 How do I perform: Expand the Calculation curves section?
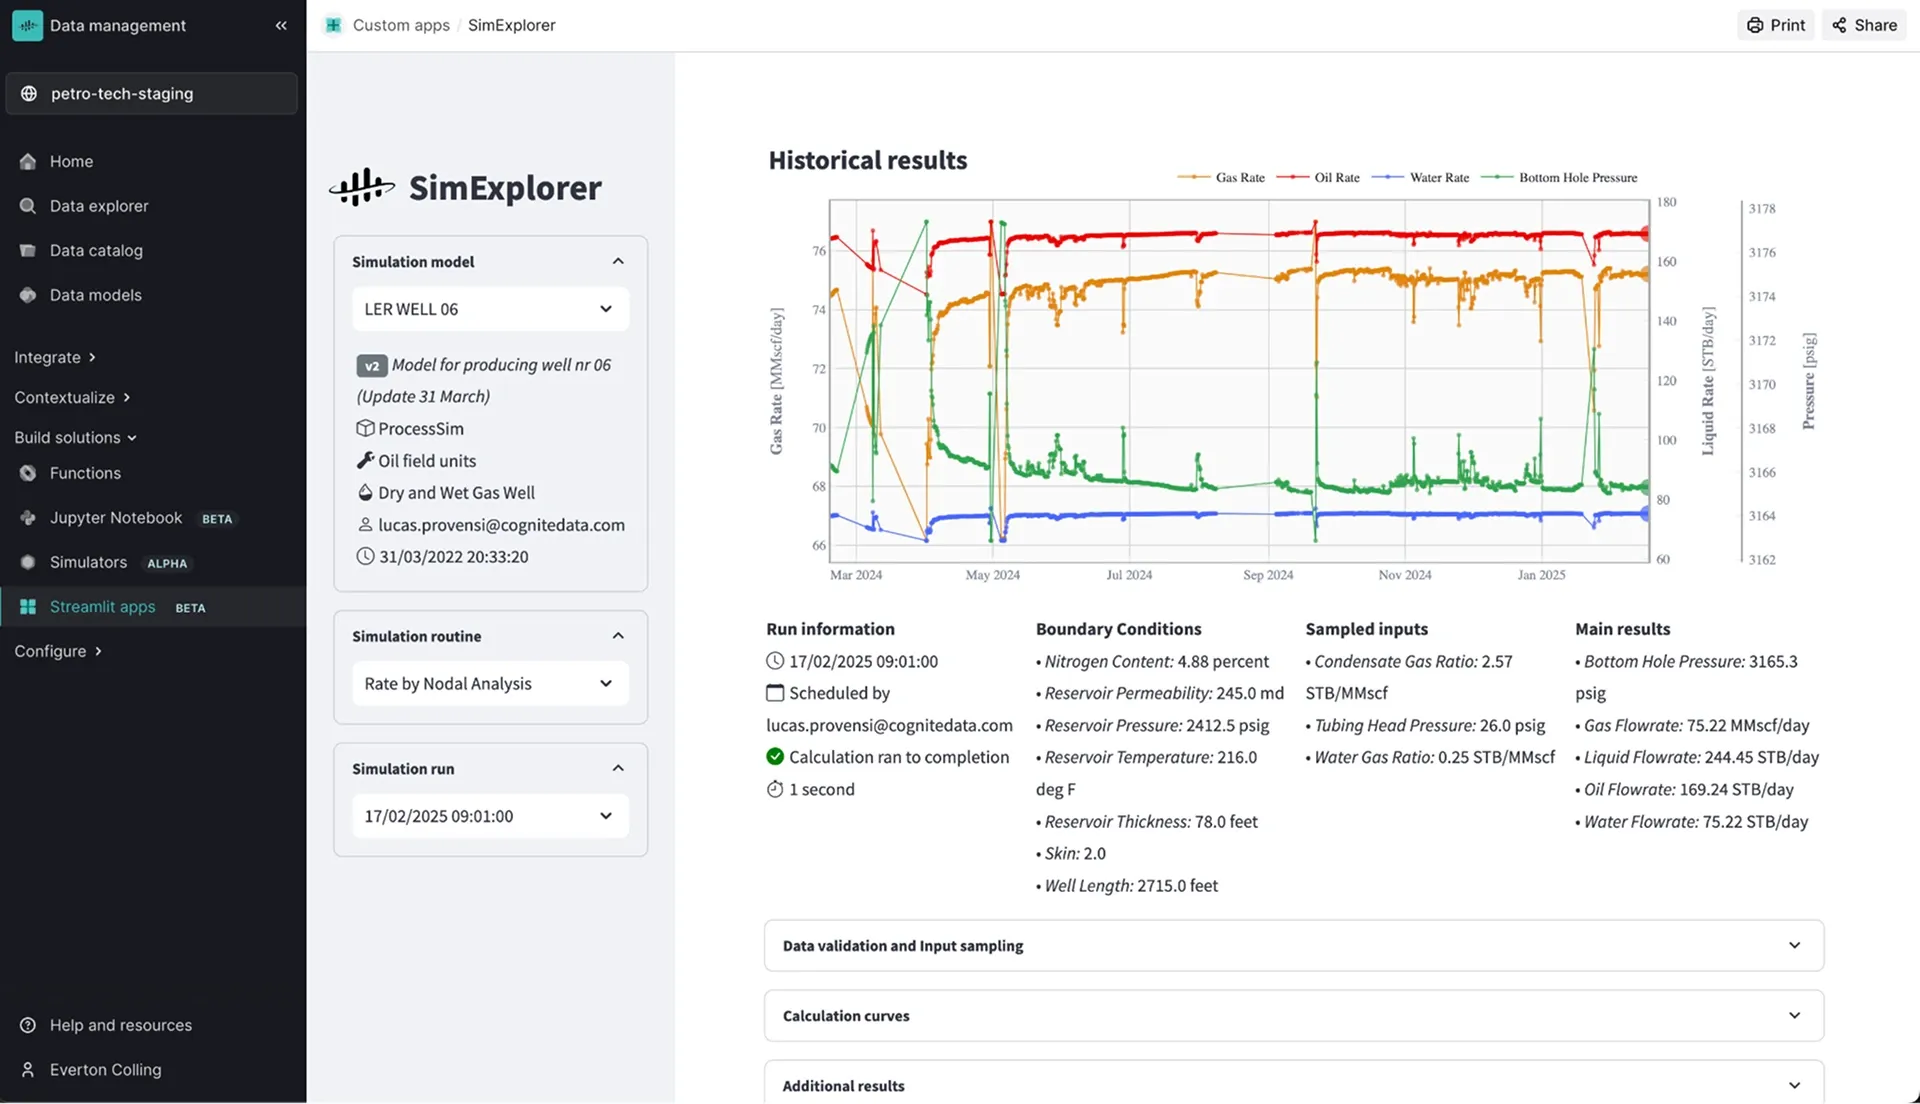click(1293, 1015)
